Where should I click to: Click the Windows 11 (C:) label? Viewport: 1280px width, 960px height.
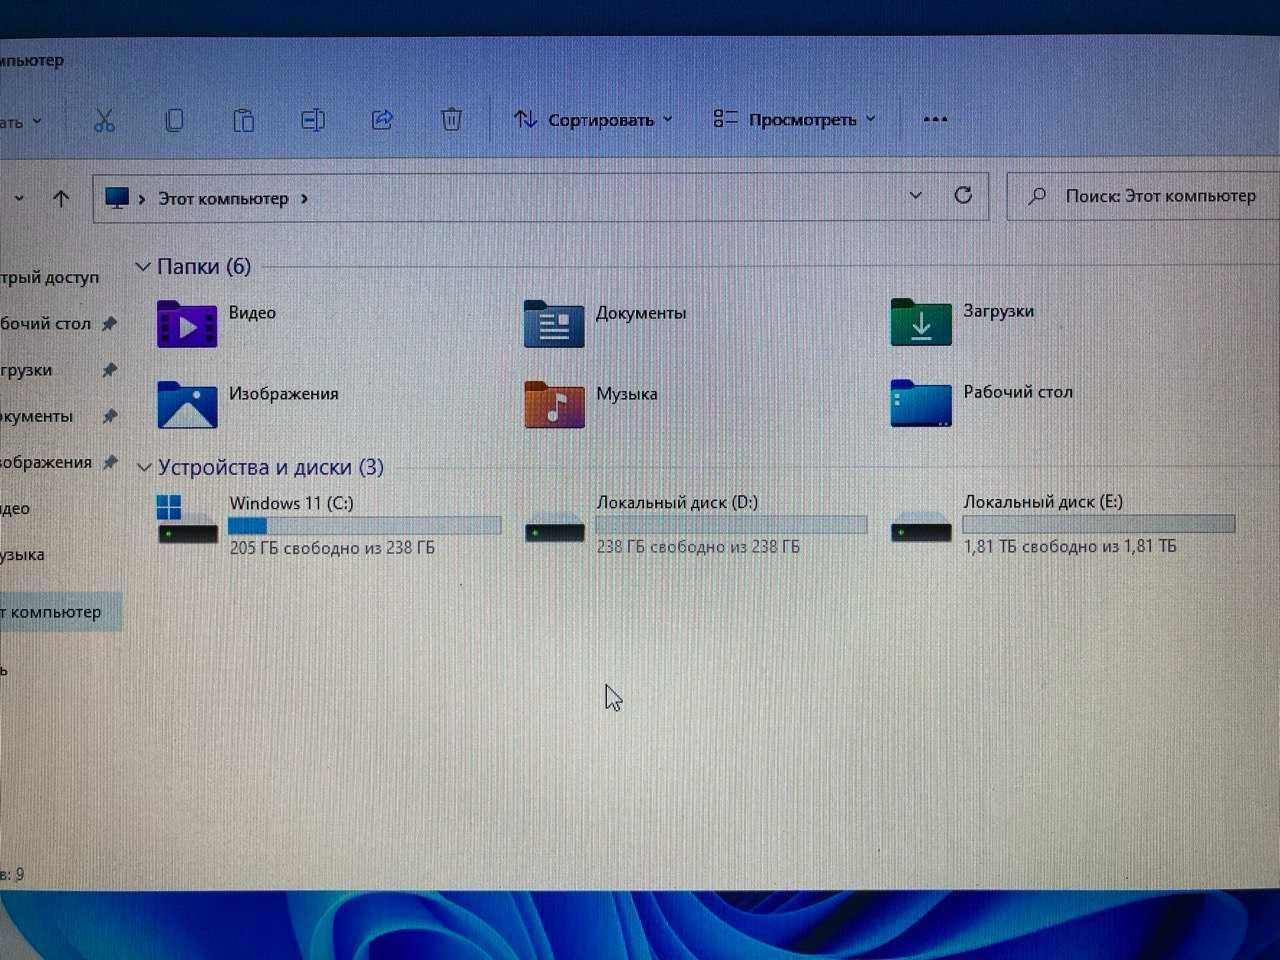(x=291, y=503)
